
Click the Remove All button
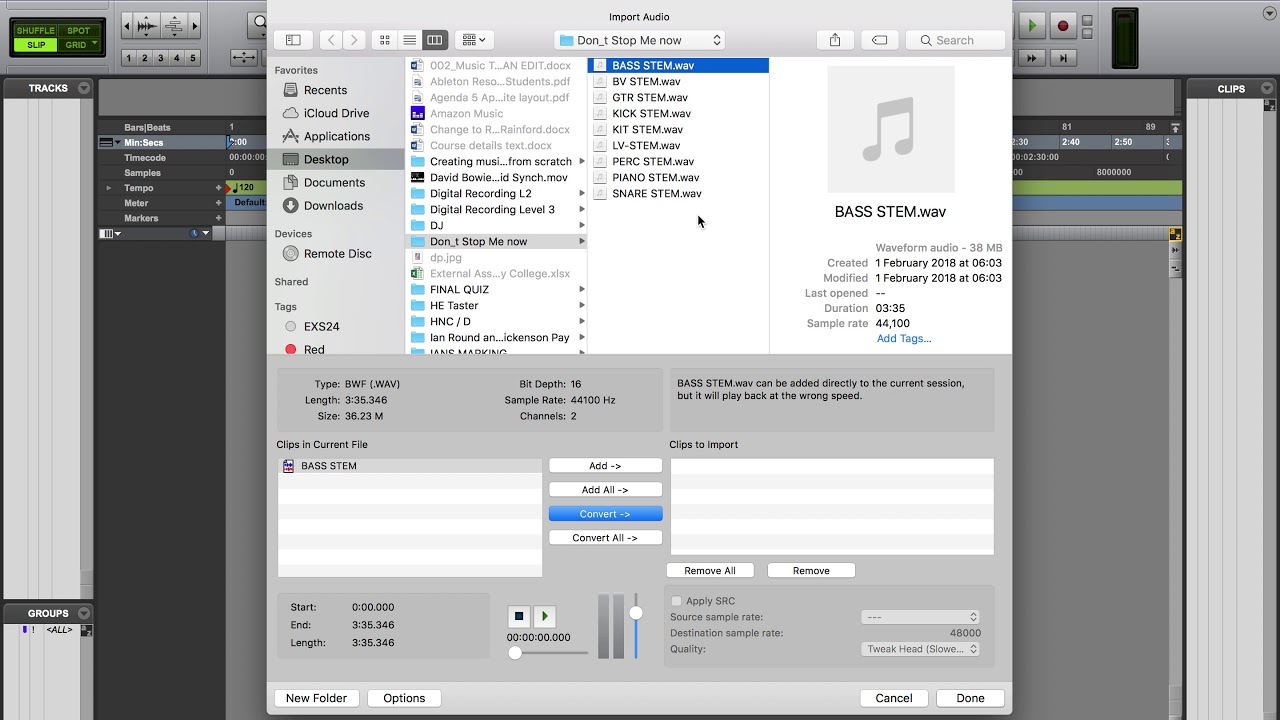point(710,570)
